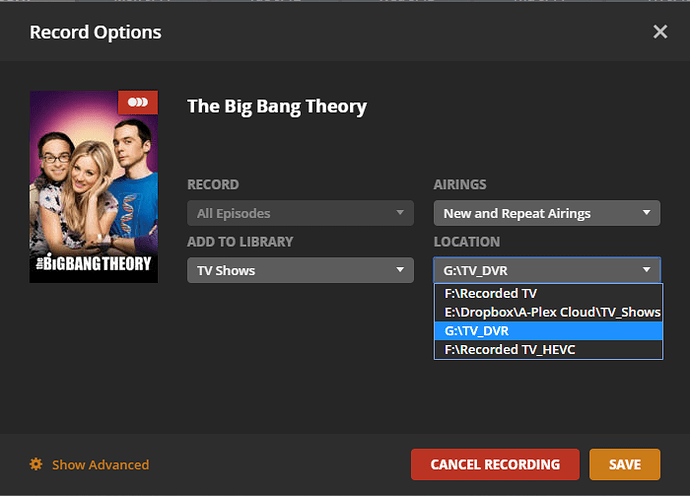Expand the Add to Library dropdown
The height and width of the screenshot is (496, 690).
(300, 270)
